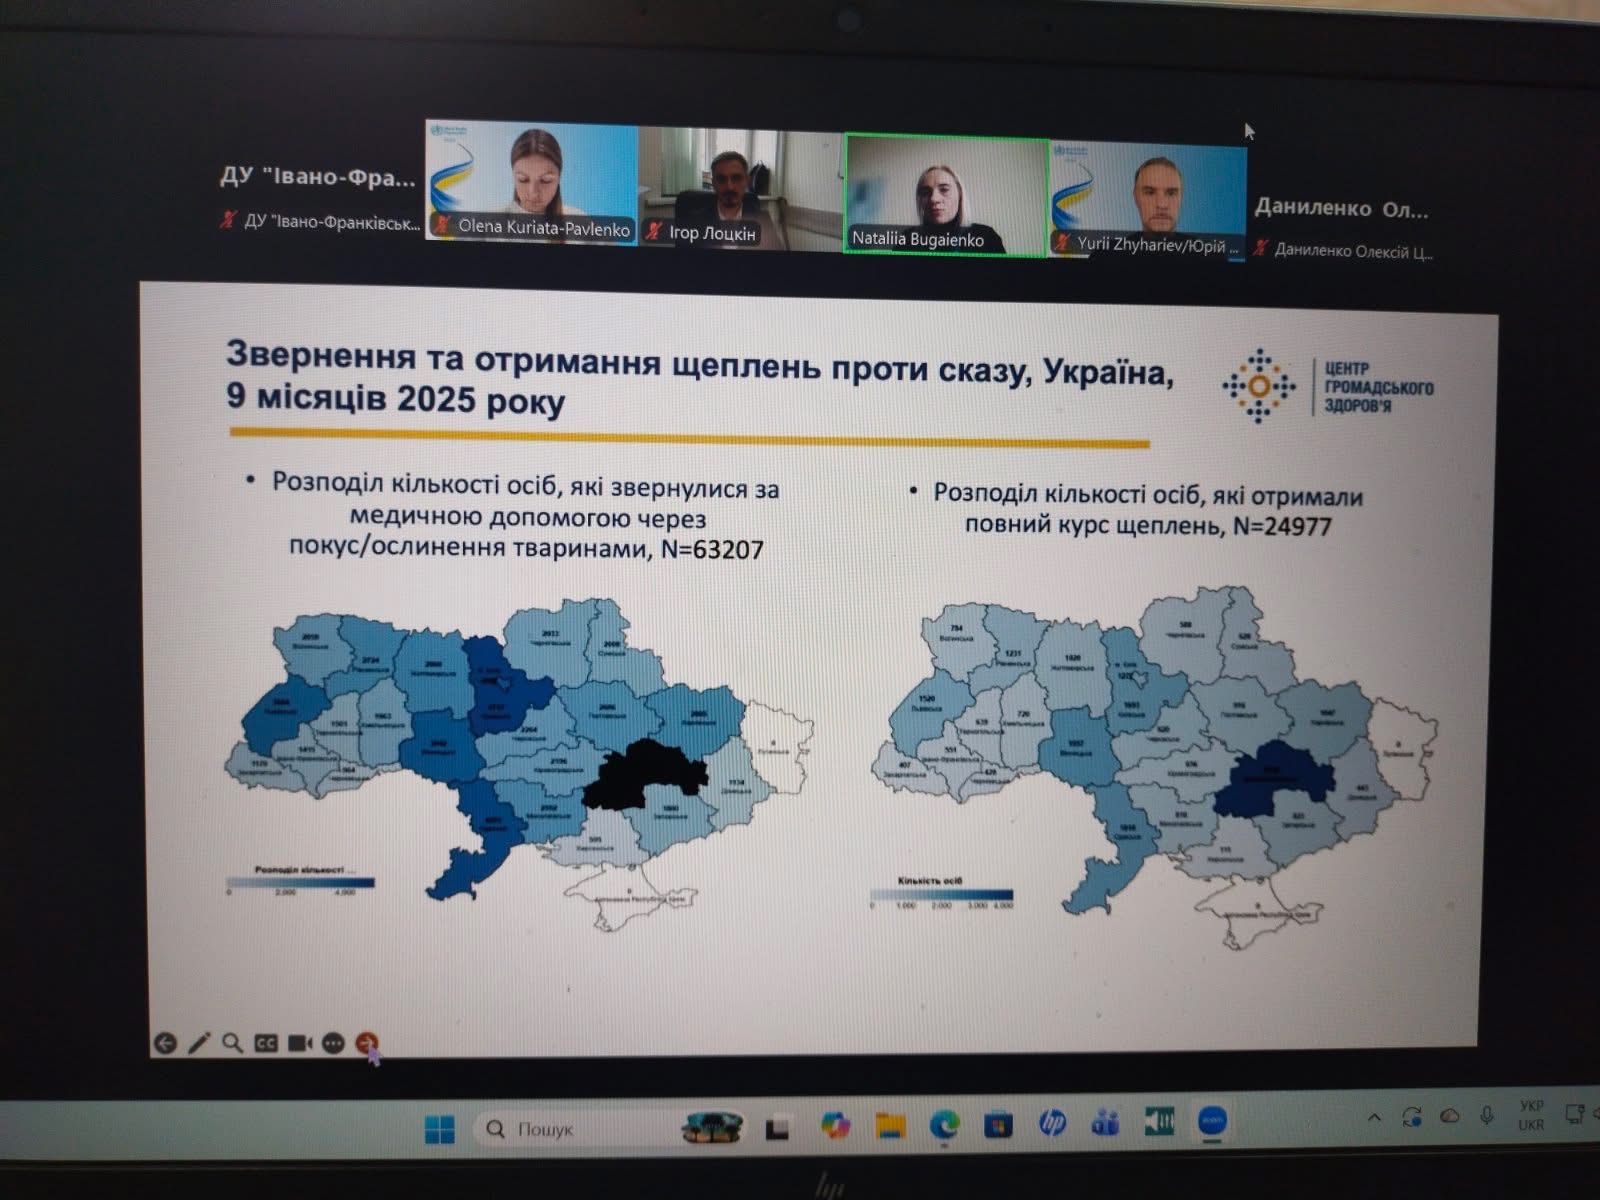This screenshot has height=1200, width=1600.
Task: Select Nataliia Bugaienko's video thumbnail
Action: coord(945,195)
